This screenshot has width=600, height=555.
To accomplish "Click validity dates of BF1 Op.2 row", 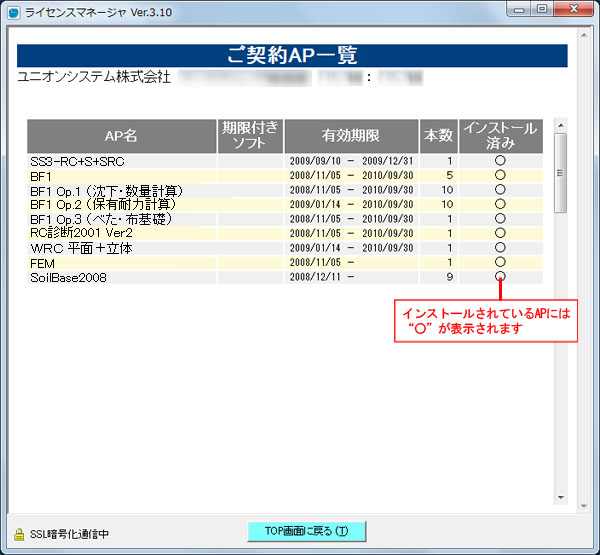I will (x=351, y=204).
